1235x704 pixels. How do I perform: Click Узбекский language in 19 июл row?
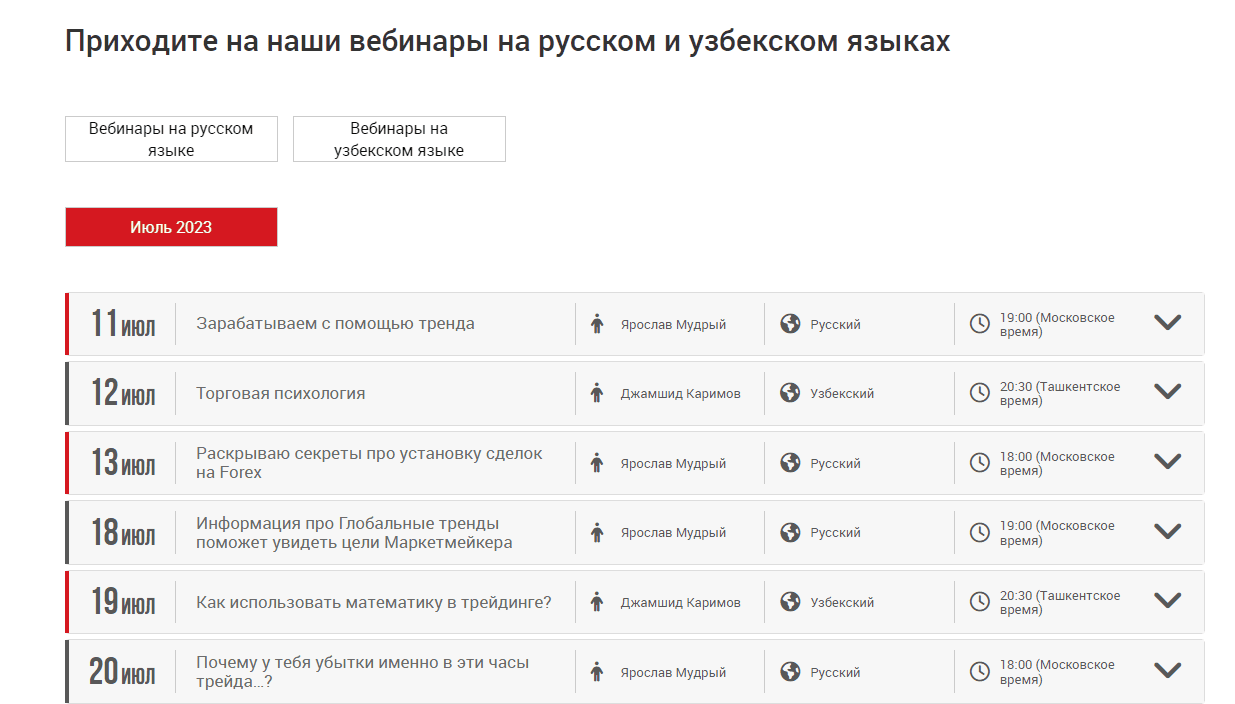point(842,602)
